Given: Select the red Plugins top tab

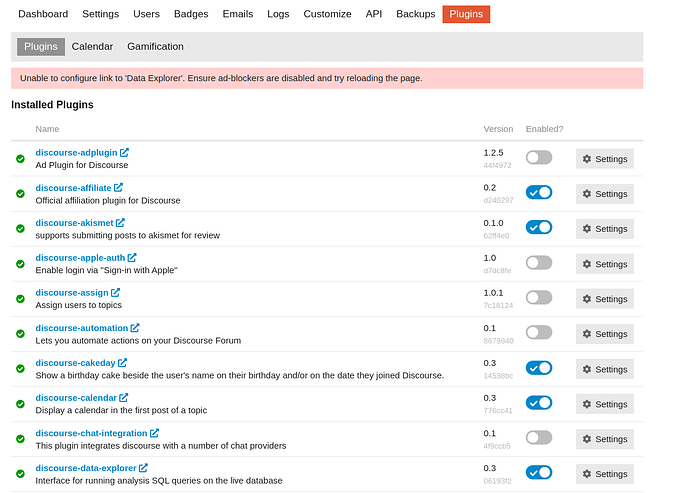Looking at the screenshot, I should click(466, 14).
